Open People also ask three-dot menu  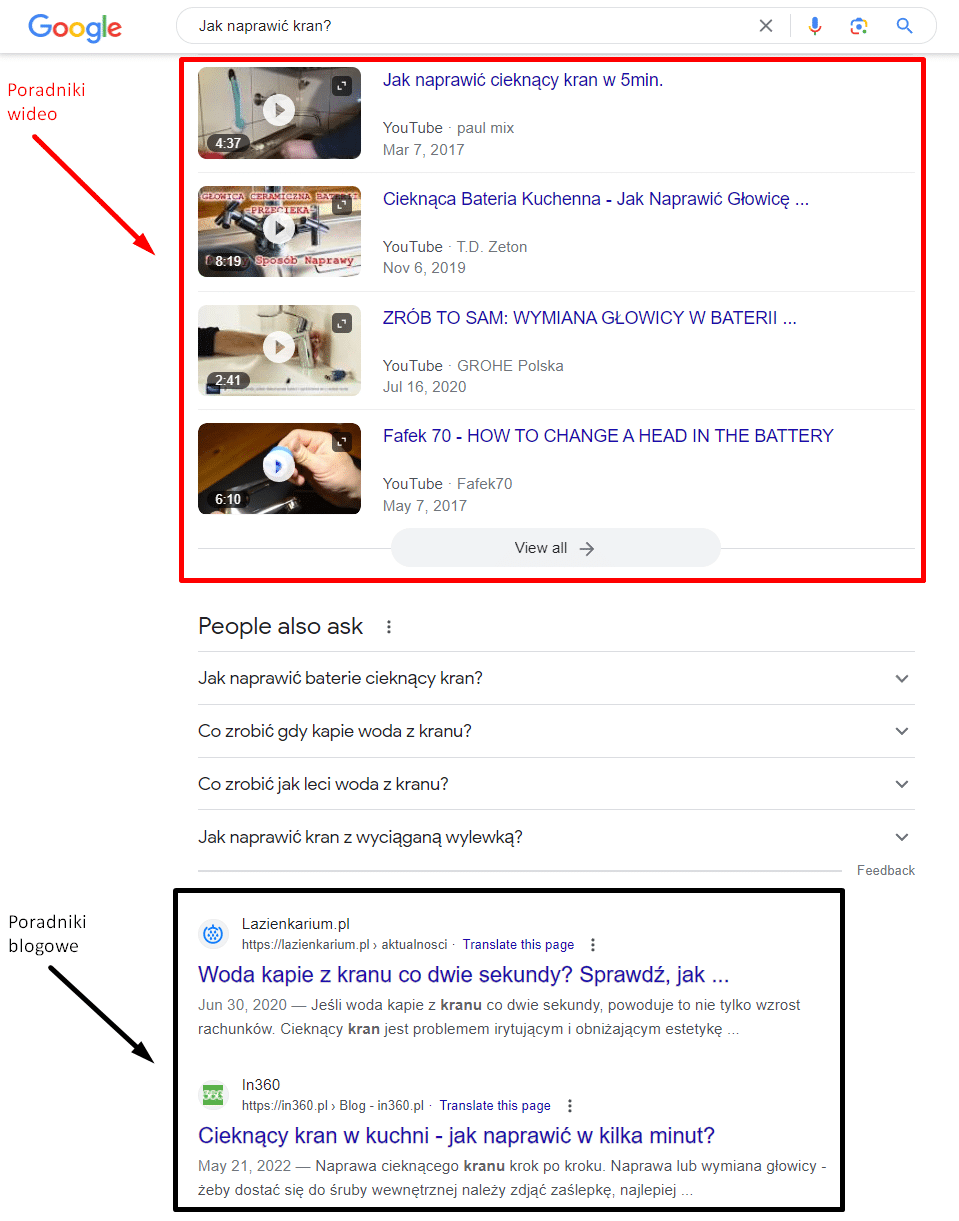[x=389, y=627]
